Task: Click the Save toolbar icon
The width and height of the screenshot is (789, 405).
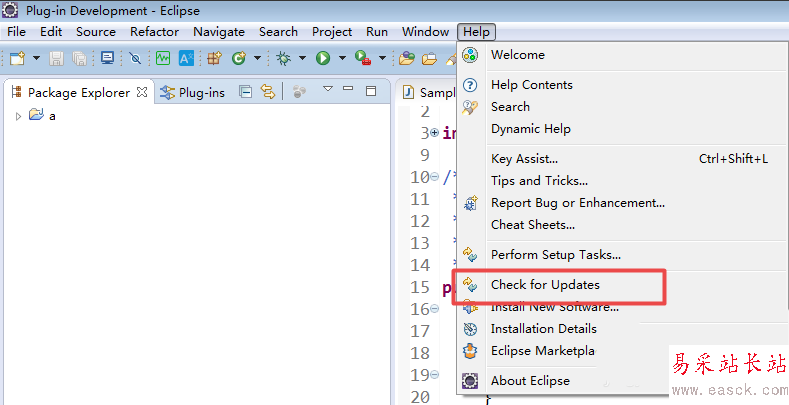Action: tap(56, 58)
